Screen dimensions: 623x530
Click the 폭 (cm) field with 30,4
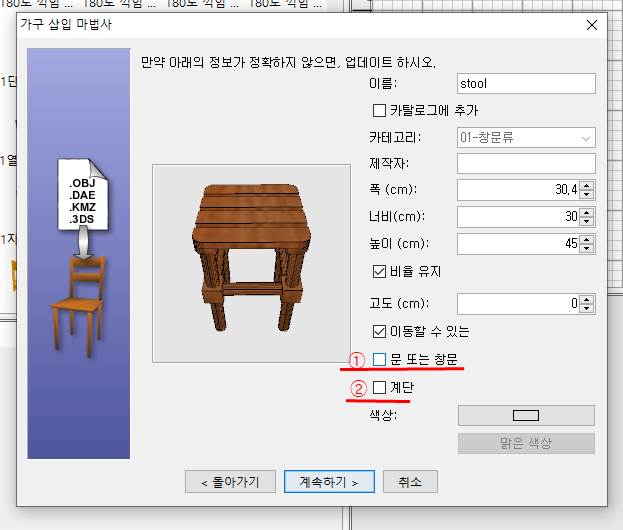tap(518, 190)
